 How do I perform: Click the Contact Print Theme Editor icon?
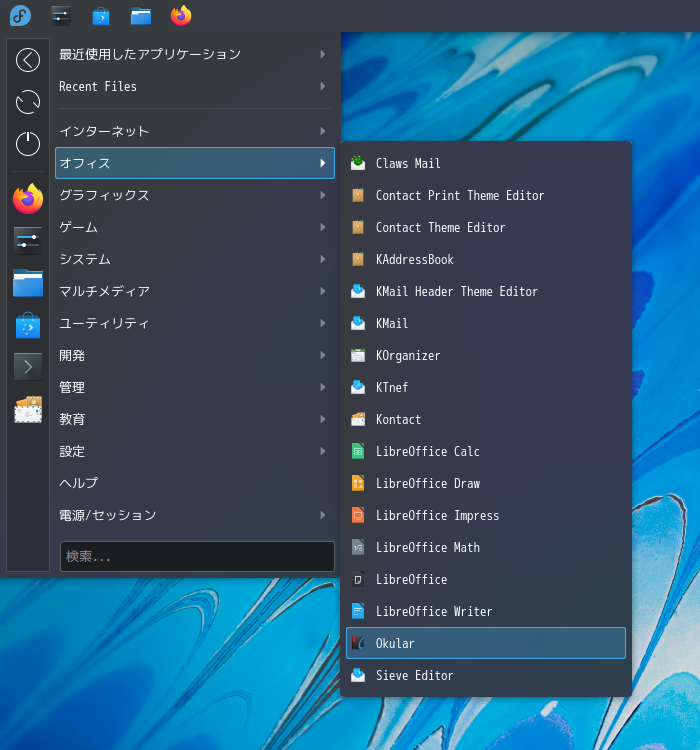(358, 195)
